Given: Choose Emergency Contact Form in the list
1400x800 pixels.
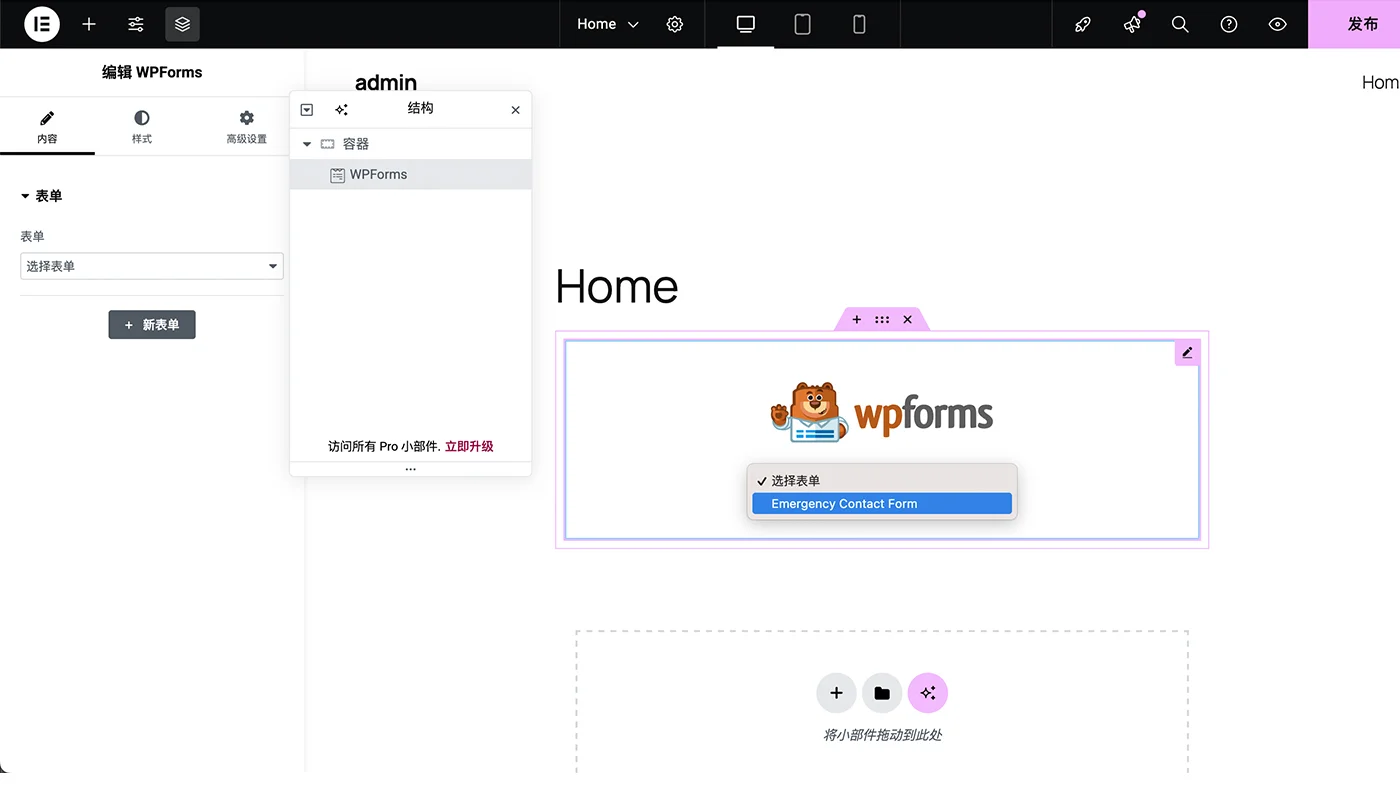Looking at the screenshot, I should click(x=881, y=503).
